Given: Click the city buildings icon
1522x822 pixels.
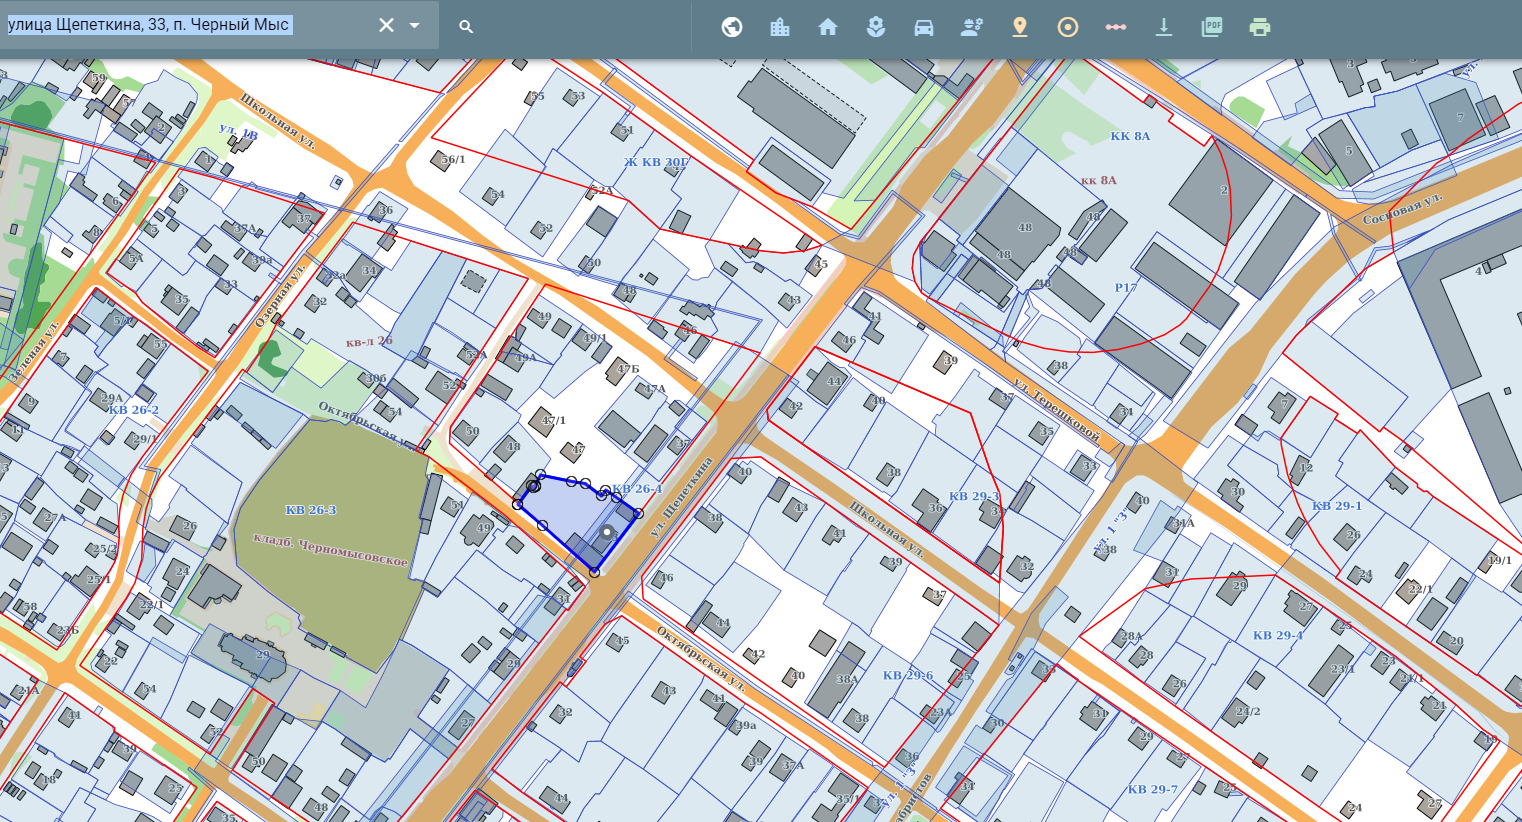Looking at the screenshot, I should [x=780, y=27].
